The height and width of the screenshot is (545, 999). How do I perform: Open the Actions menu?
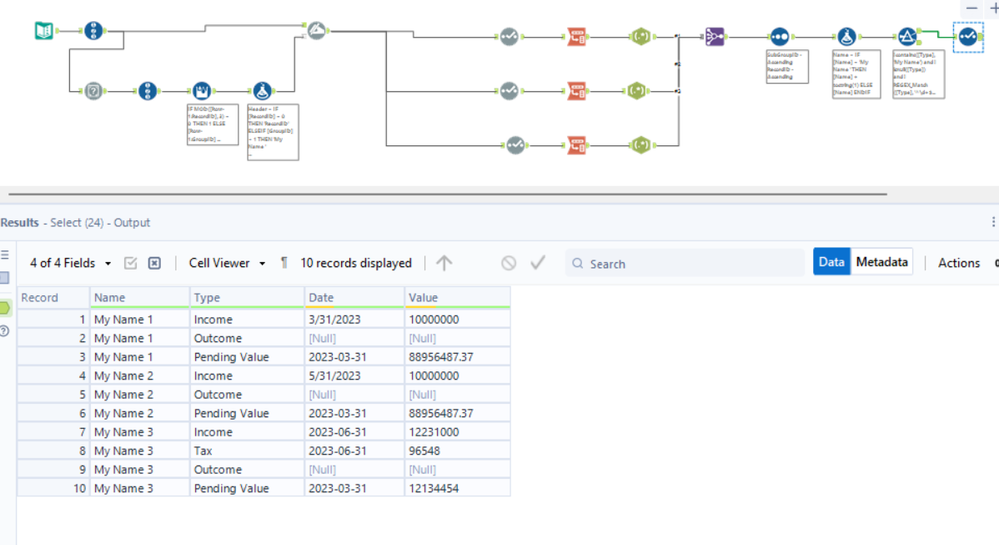958,263
